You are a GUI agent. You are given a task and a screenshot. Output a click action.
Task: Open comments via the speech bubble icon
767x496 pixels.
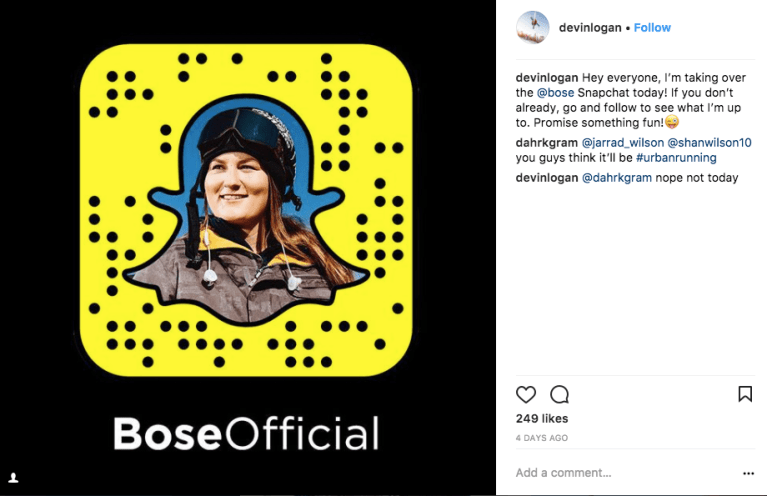click(x=559, y=394)
